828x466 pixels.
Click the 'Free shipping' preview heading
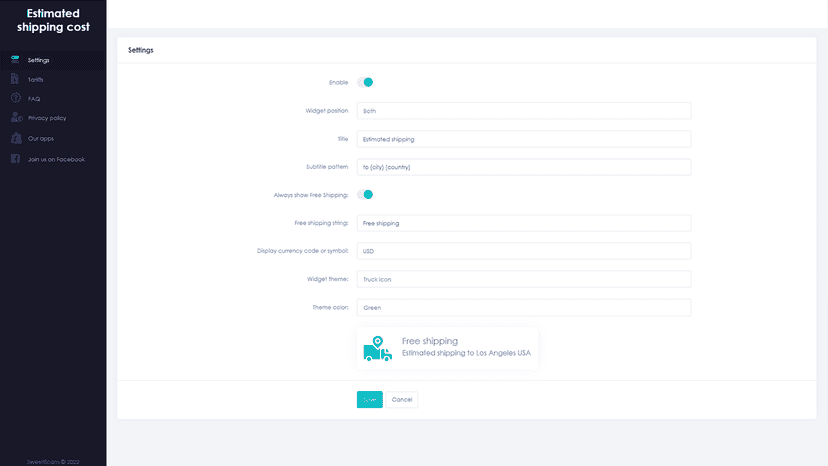tap(430, 341)
